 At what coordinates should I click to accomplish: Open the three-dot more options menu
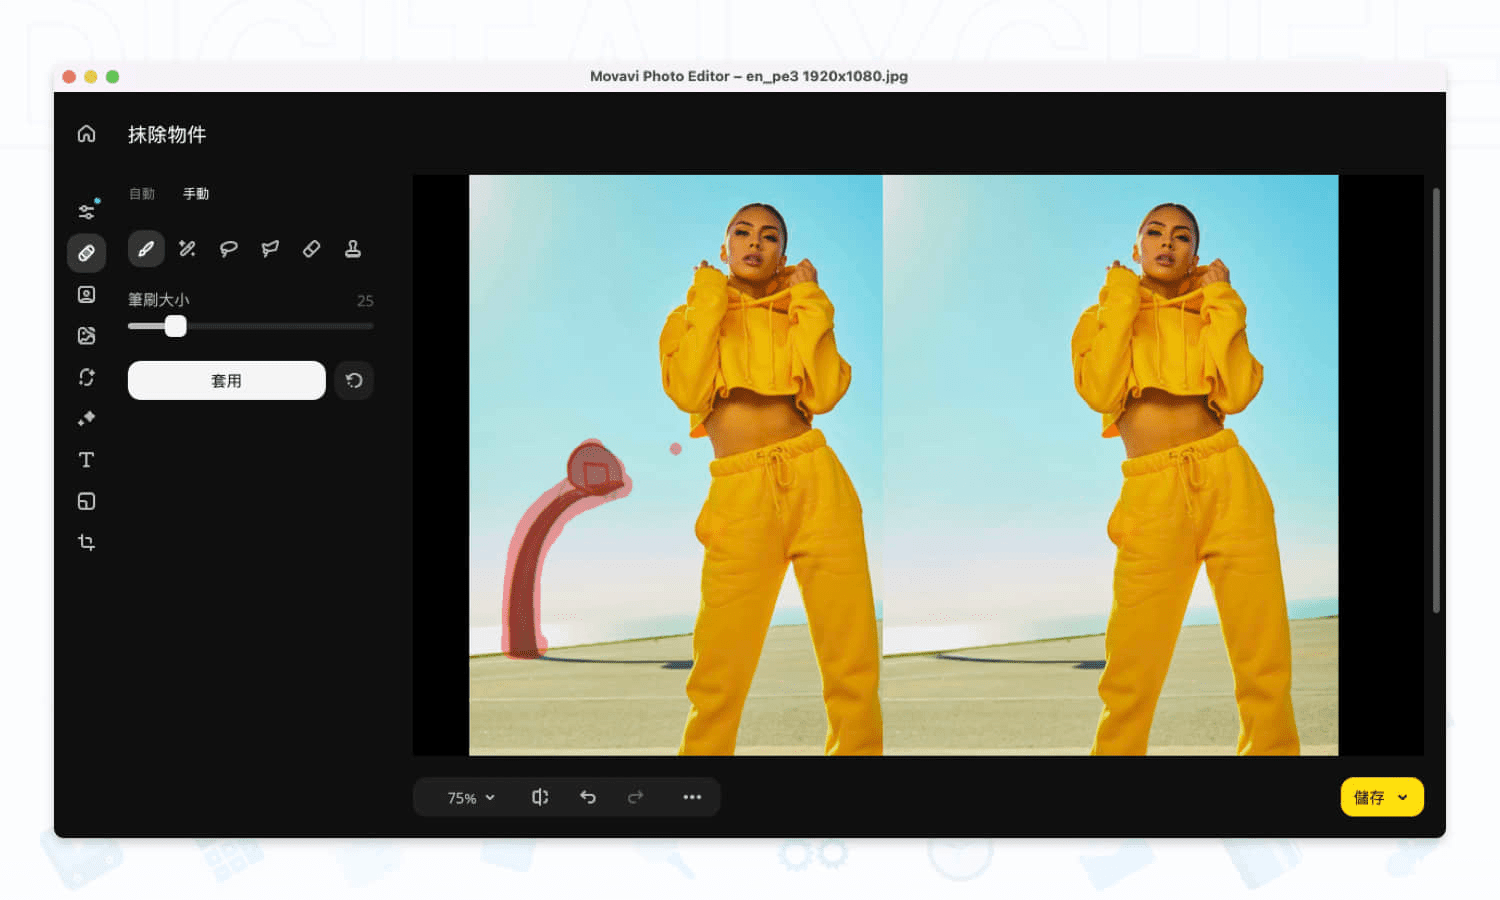tap(692, 797)
